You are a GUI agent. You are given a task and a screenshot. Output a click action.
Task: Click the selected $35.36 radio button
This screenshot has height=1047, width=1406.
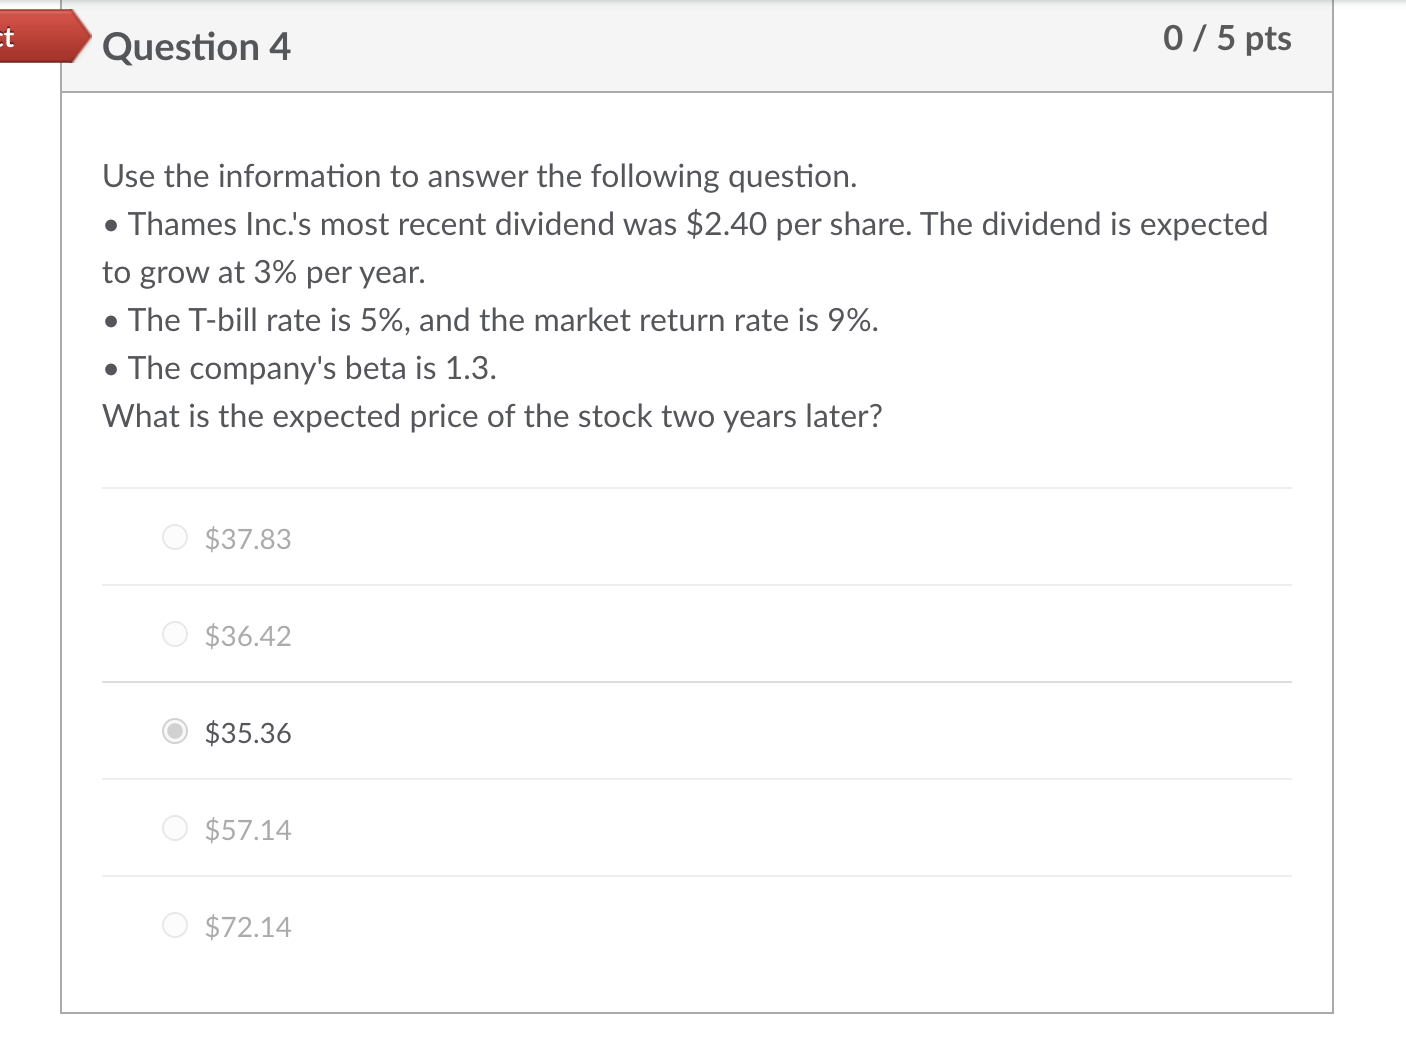click(175, 732)
